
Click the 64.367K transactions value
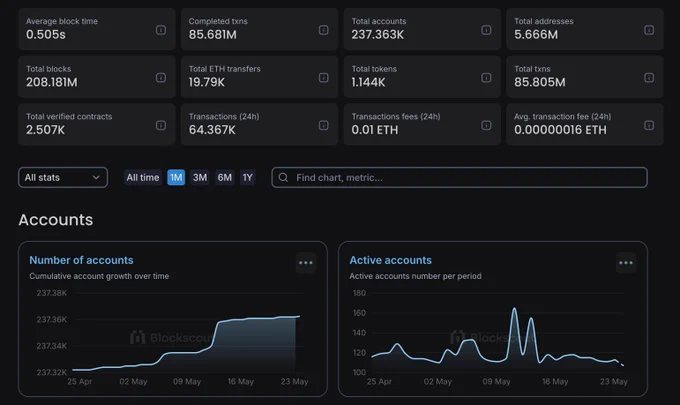point(212,130)
